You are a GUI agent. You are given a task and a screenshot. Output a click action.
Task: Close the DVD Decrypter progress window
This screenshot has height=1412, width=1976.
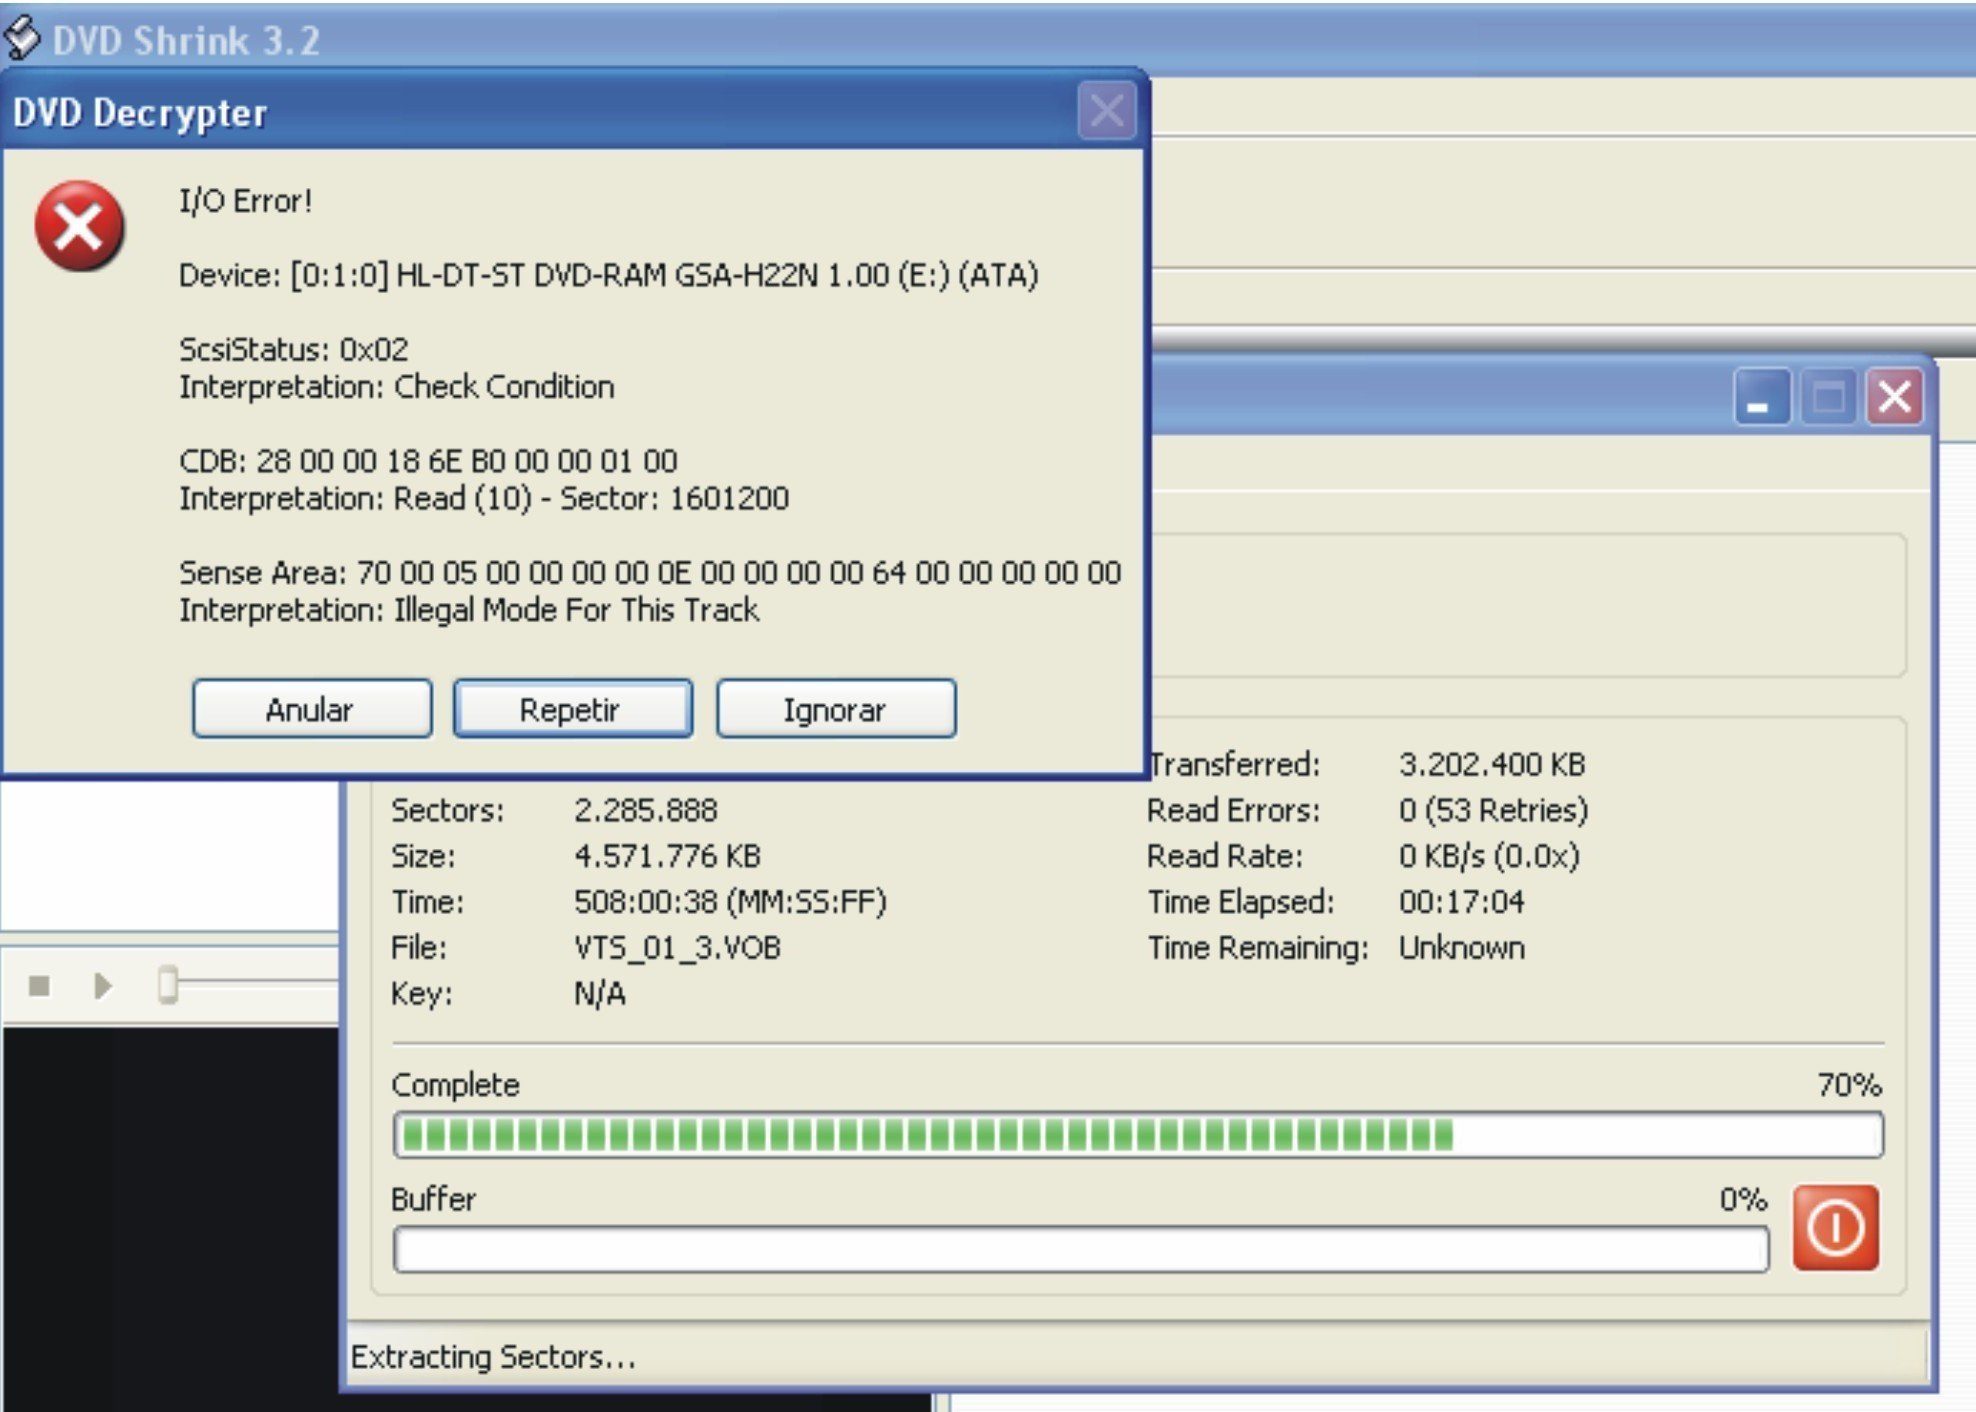click(x=1895, y=397)
